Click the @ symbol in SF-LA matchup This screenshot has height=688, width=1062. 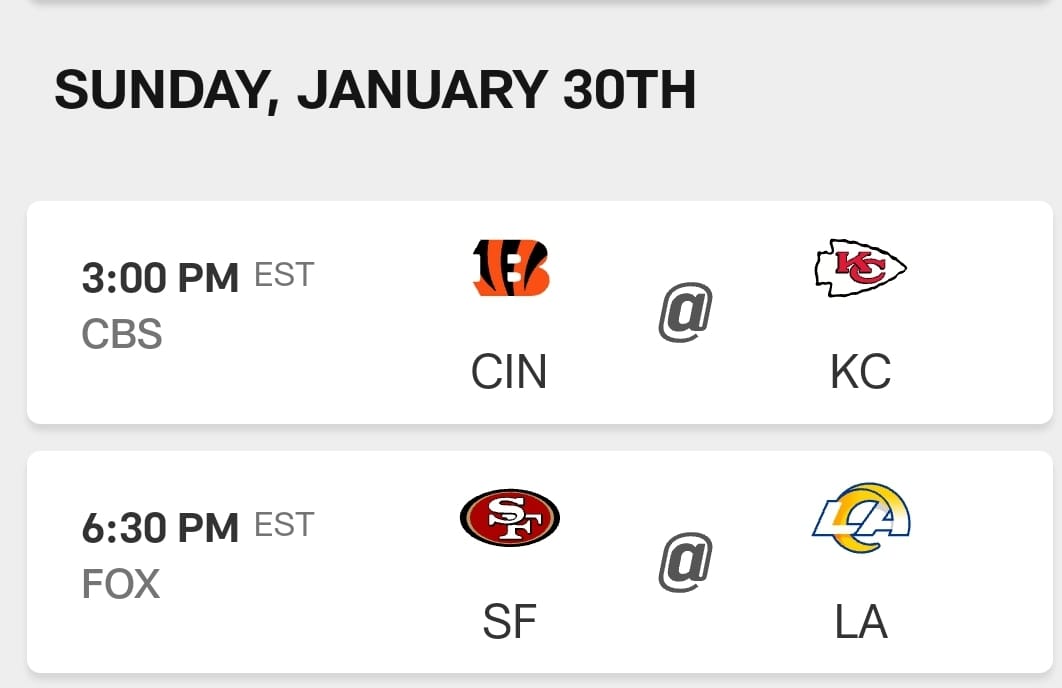[685, 564]
